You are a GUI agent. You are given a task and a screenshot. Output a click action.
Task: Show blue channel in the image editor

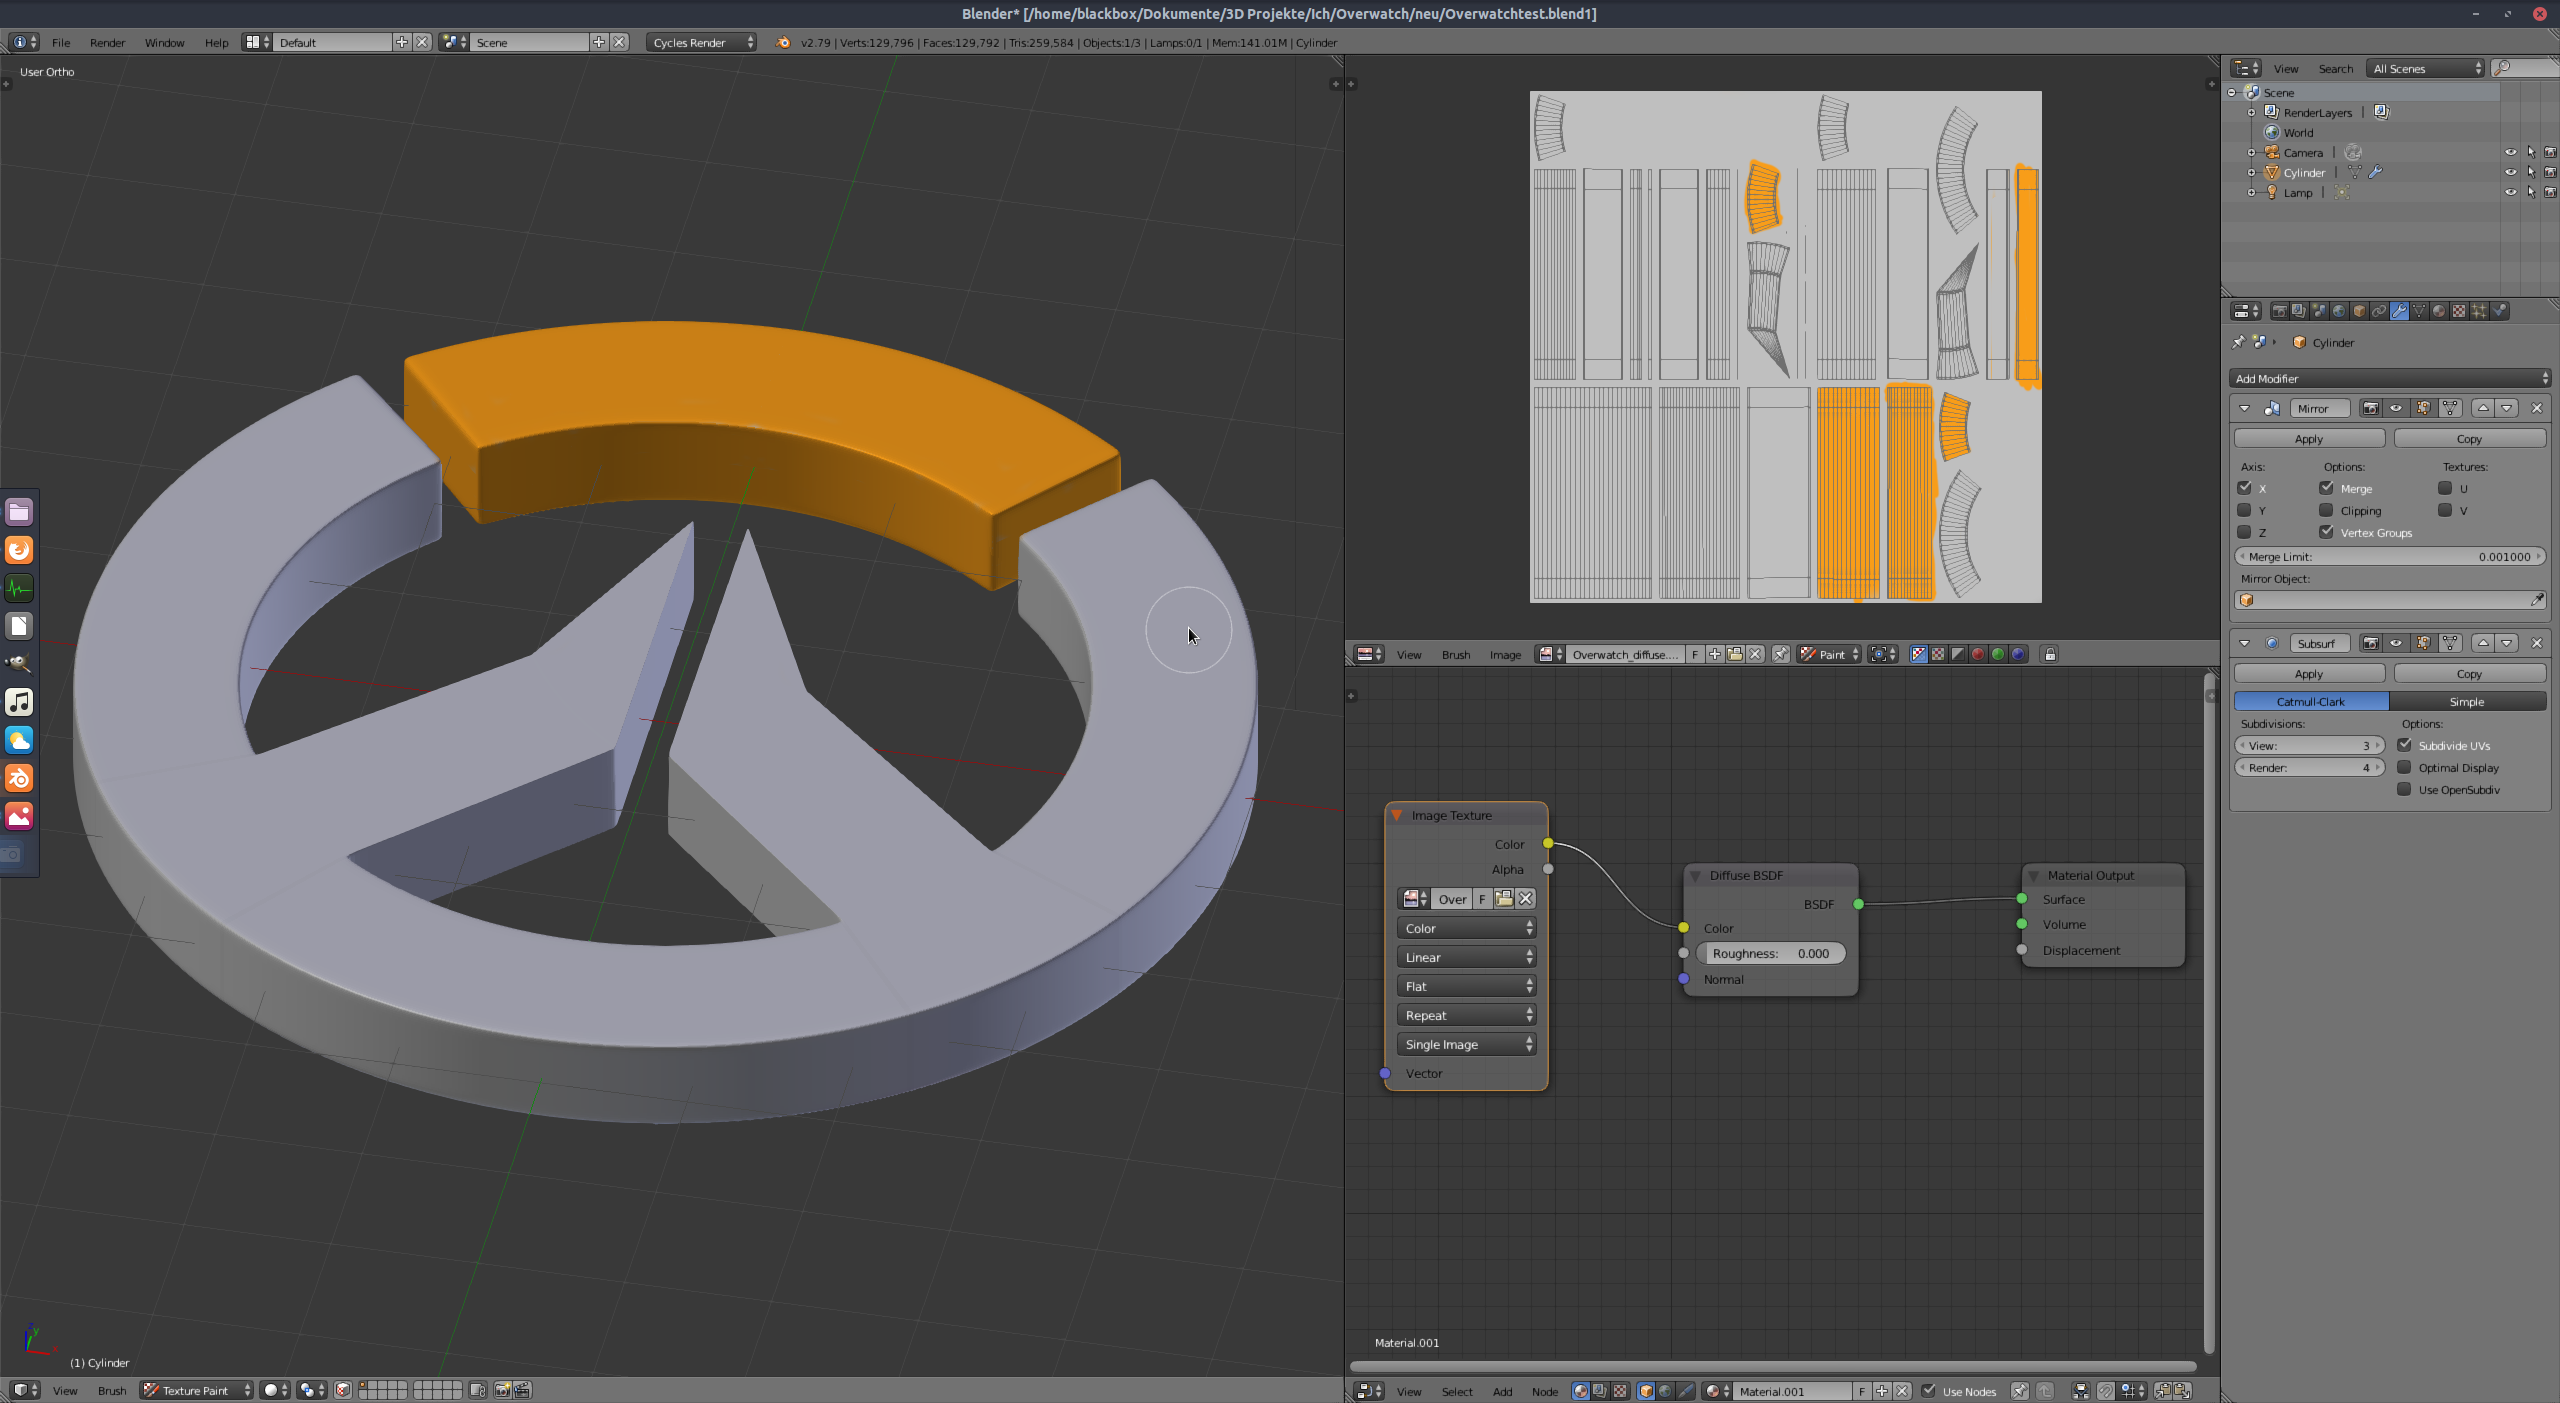coord(2018,654)
